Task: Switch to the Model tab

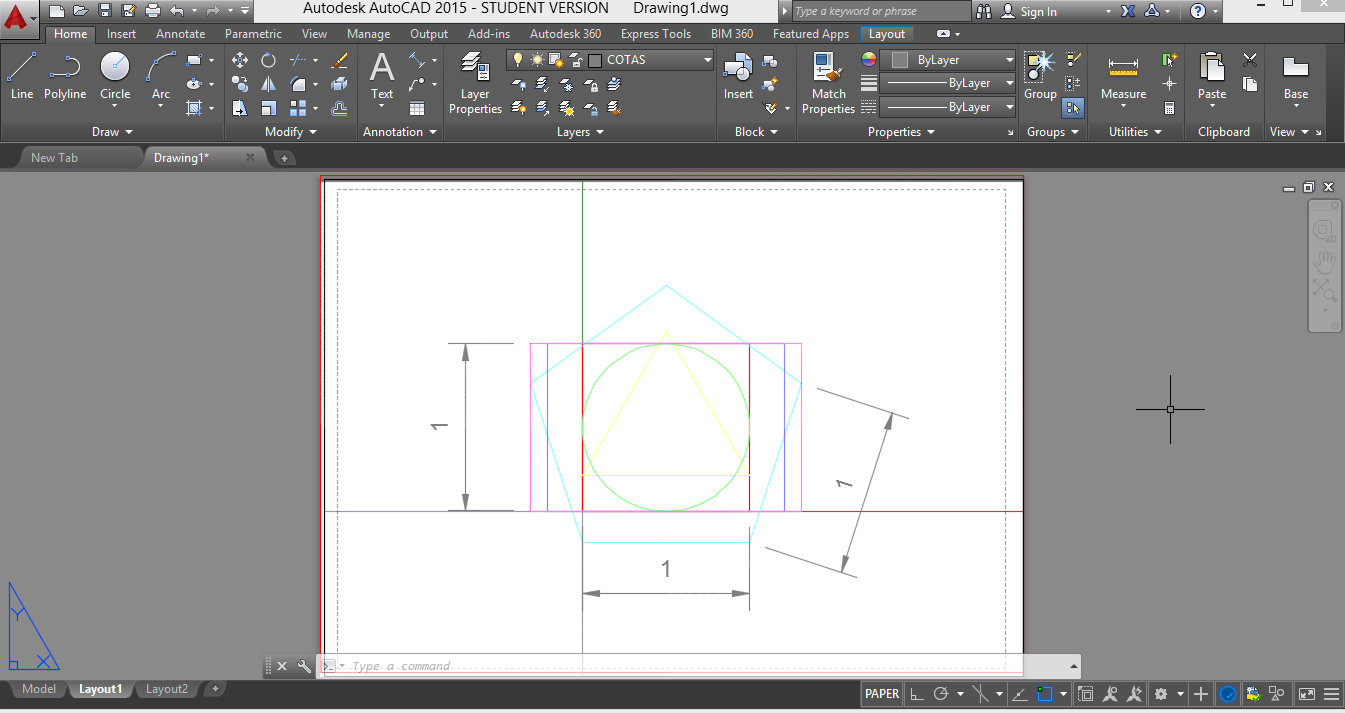Action: pyautogui.click(x=39, y=689)
